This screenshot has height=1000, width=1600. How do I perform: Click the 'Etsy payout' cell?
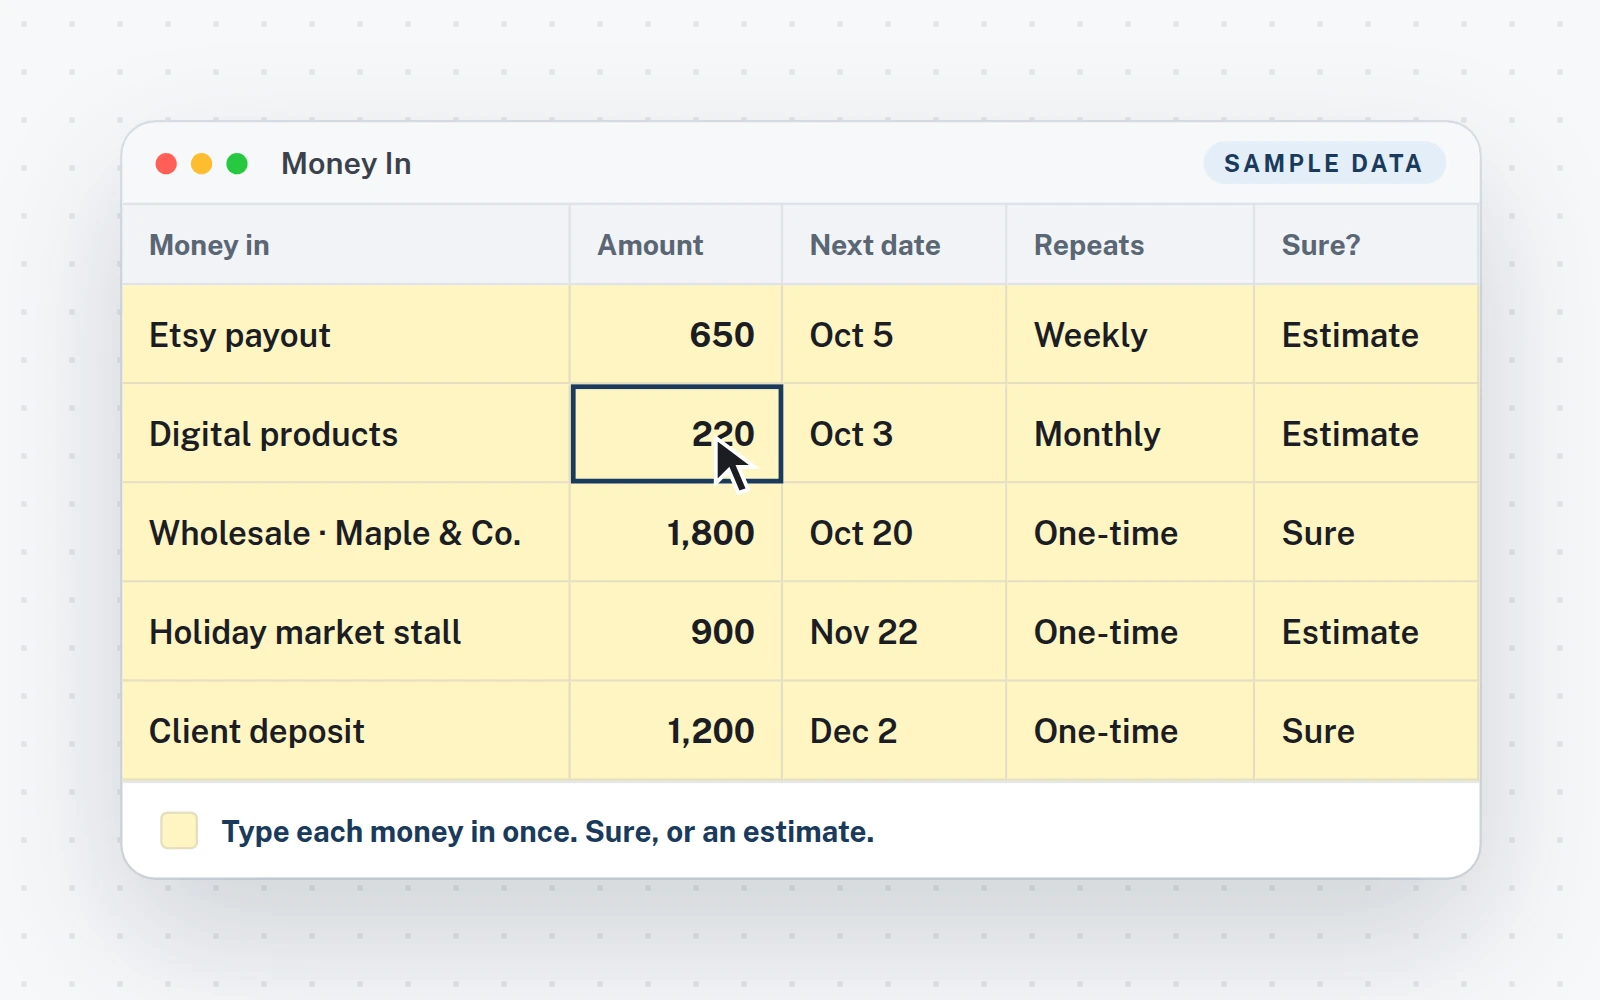pyautogui.click(x=346, y=335)
